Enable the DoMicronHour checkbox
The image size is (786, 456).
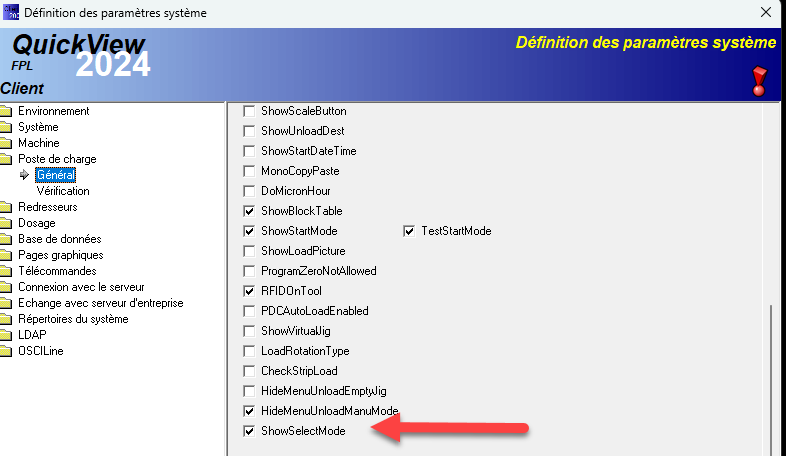249,191
